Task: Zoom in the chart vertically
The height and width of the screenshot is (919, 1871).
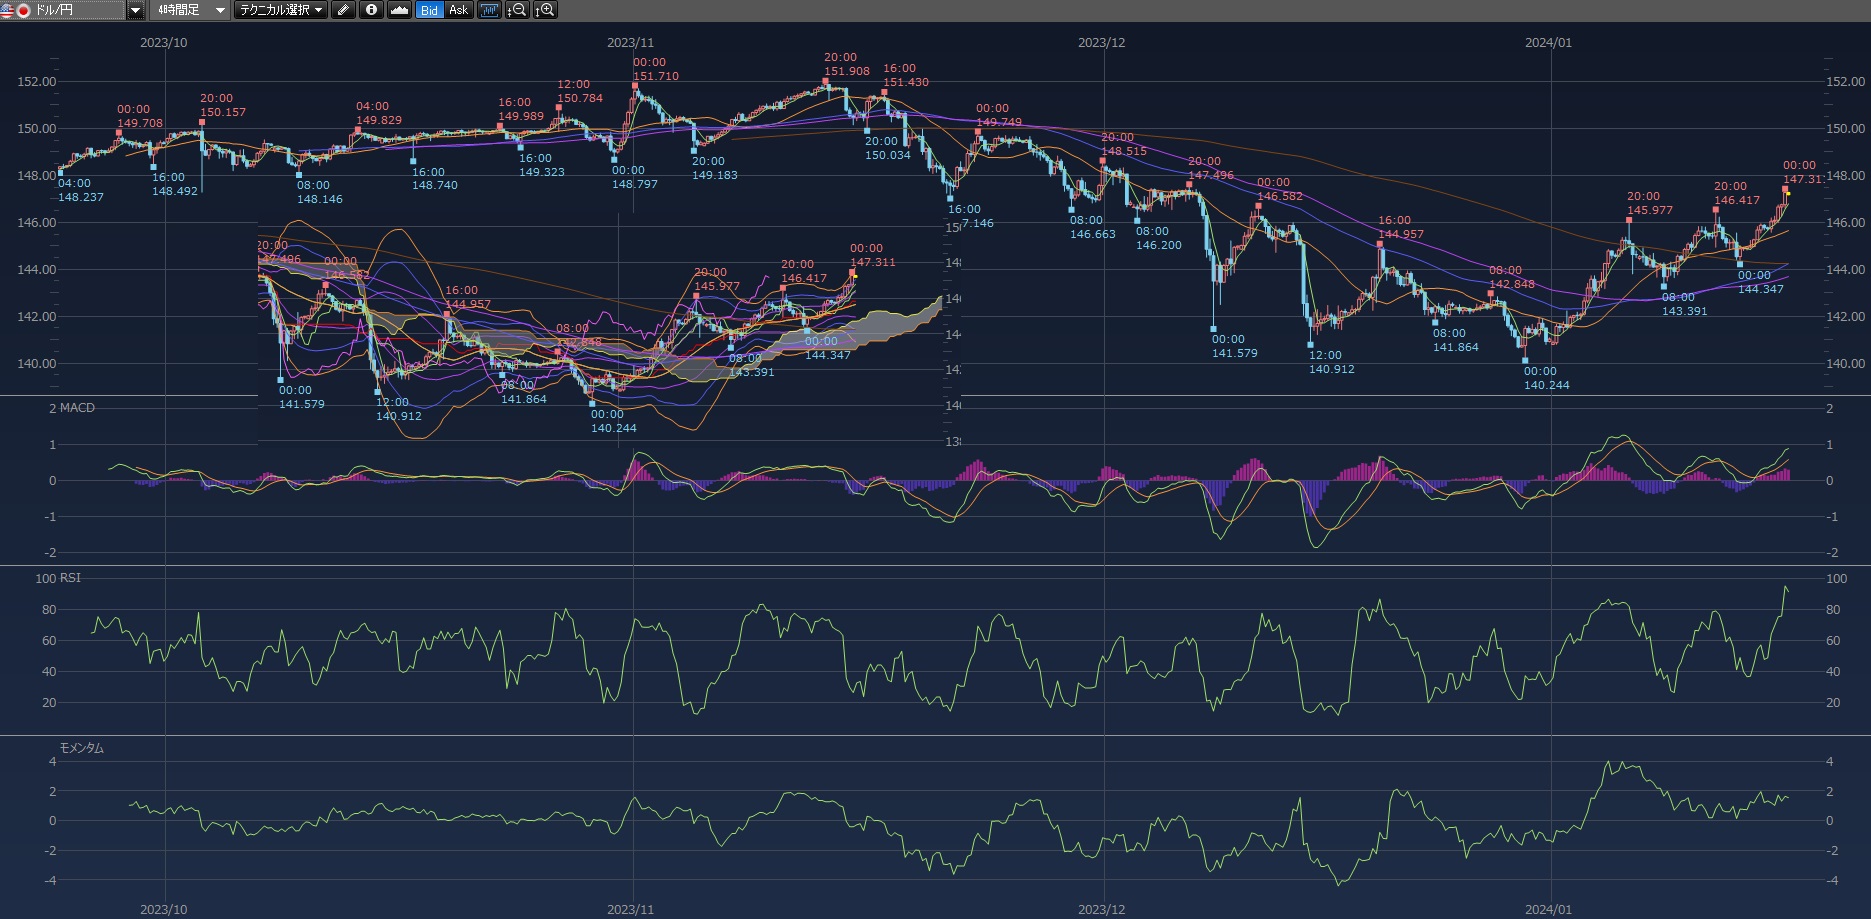Action: pyautogui.click(x=545, y=10)
